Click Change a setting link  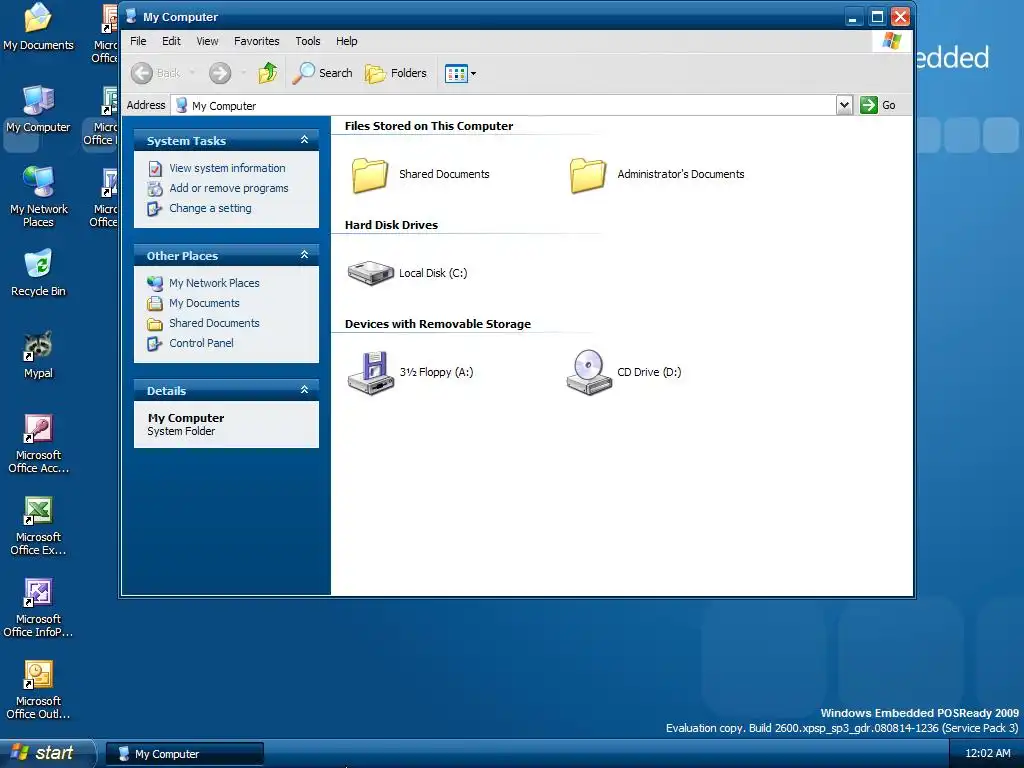click(x=210, y=208)
